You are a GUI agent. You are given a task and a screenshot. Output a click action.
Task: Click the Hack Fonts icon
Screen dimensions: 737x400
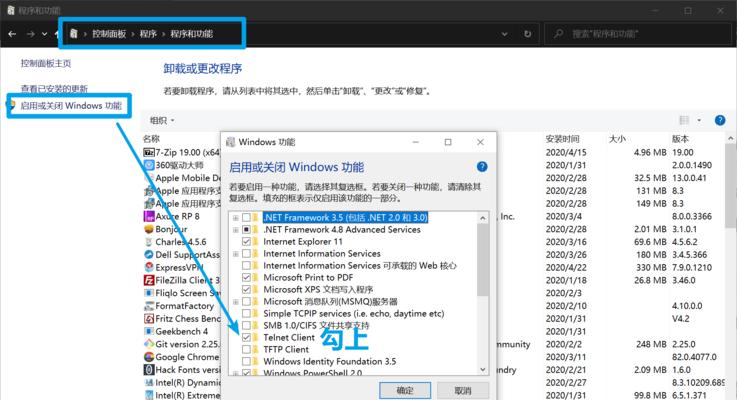click(x=149, y=369)
